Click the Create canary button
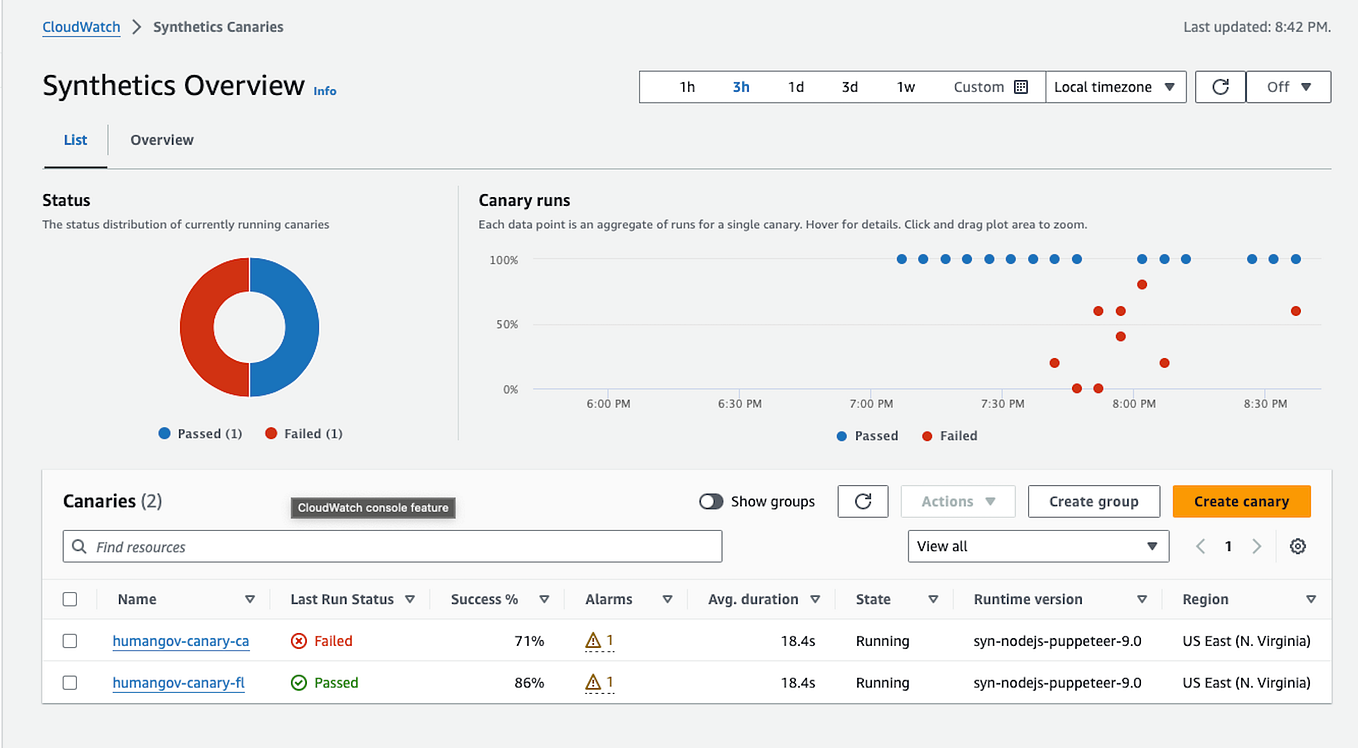This screenshot has height=748, width=1358. click(x=1241, y=501)
